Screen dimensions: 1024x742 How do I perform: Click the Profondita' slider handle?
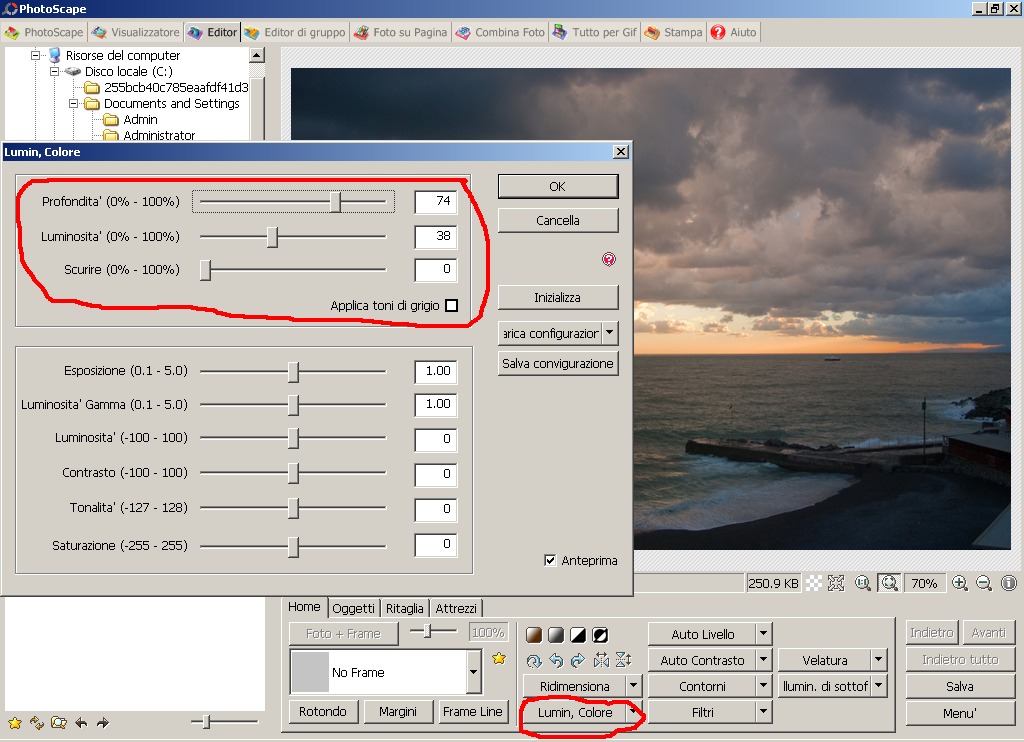(x=336, y=202)
